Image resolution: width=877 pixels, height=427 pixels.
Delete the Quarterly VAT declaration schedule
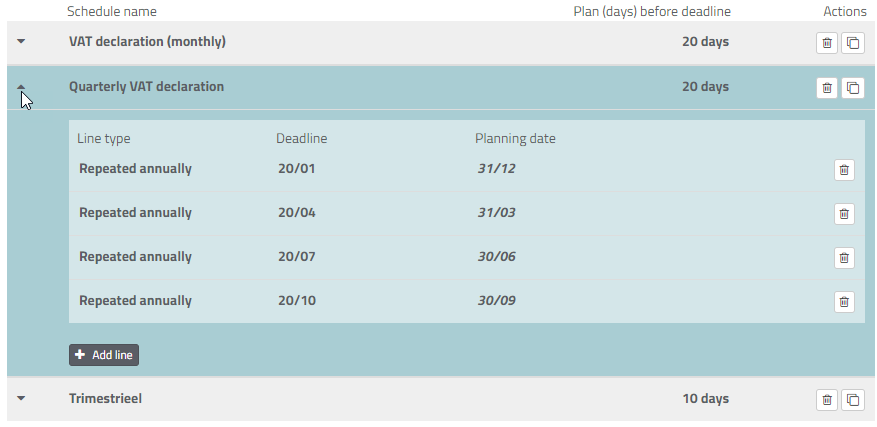(x=826, y=87)
